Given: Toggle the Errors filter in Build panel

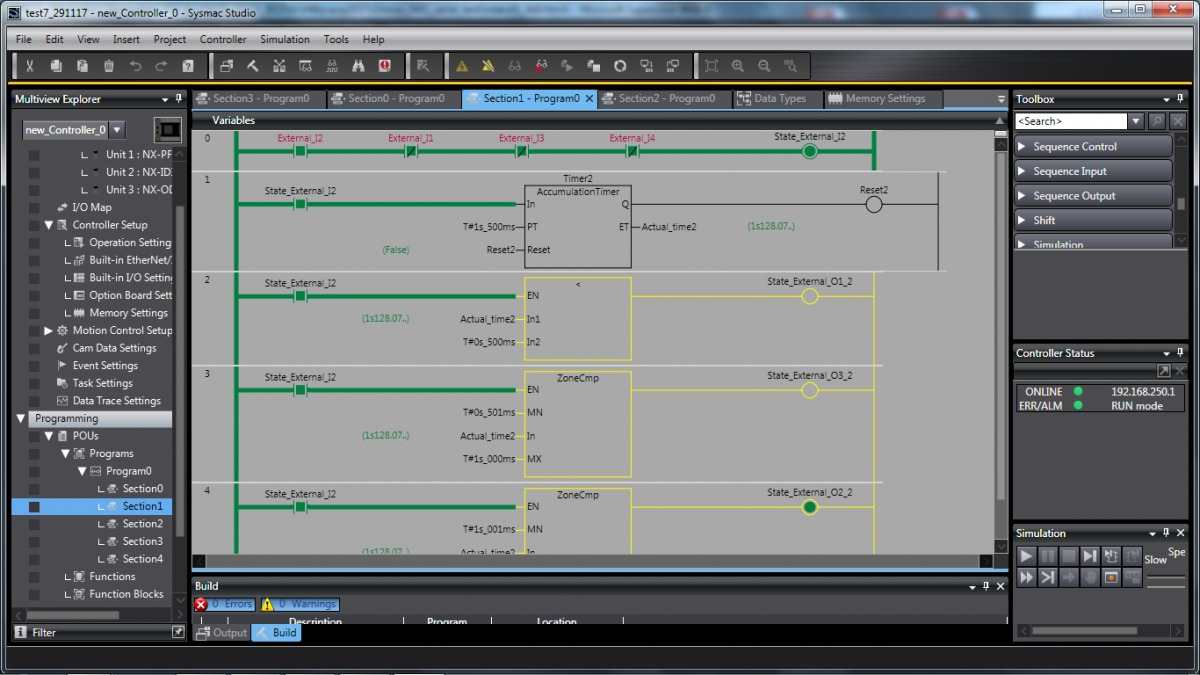Looking at the screenshot, I should coord(225,604).
